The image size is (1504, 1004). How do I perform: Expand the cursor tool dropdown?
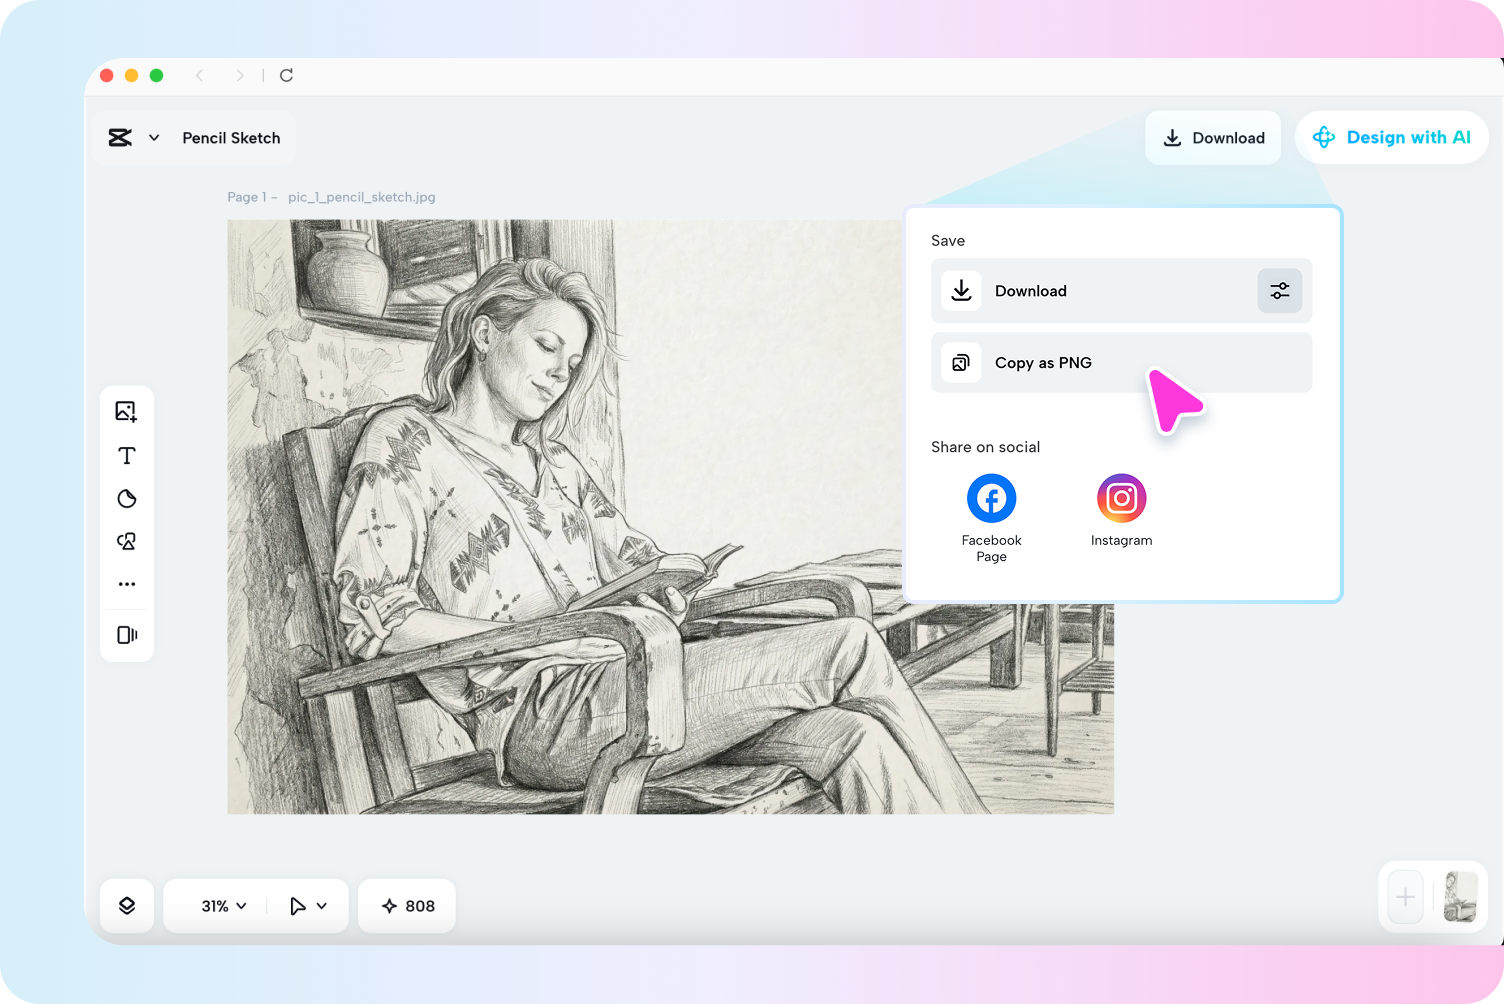[x=307, y=905]
